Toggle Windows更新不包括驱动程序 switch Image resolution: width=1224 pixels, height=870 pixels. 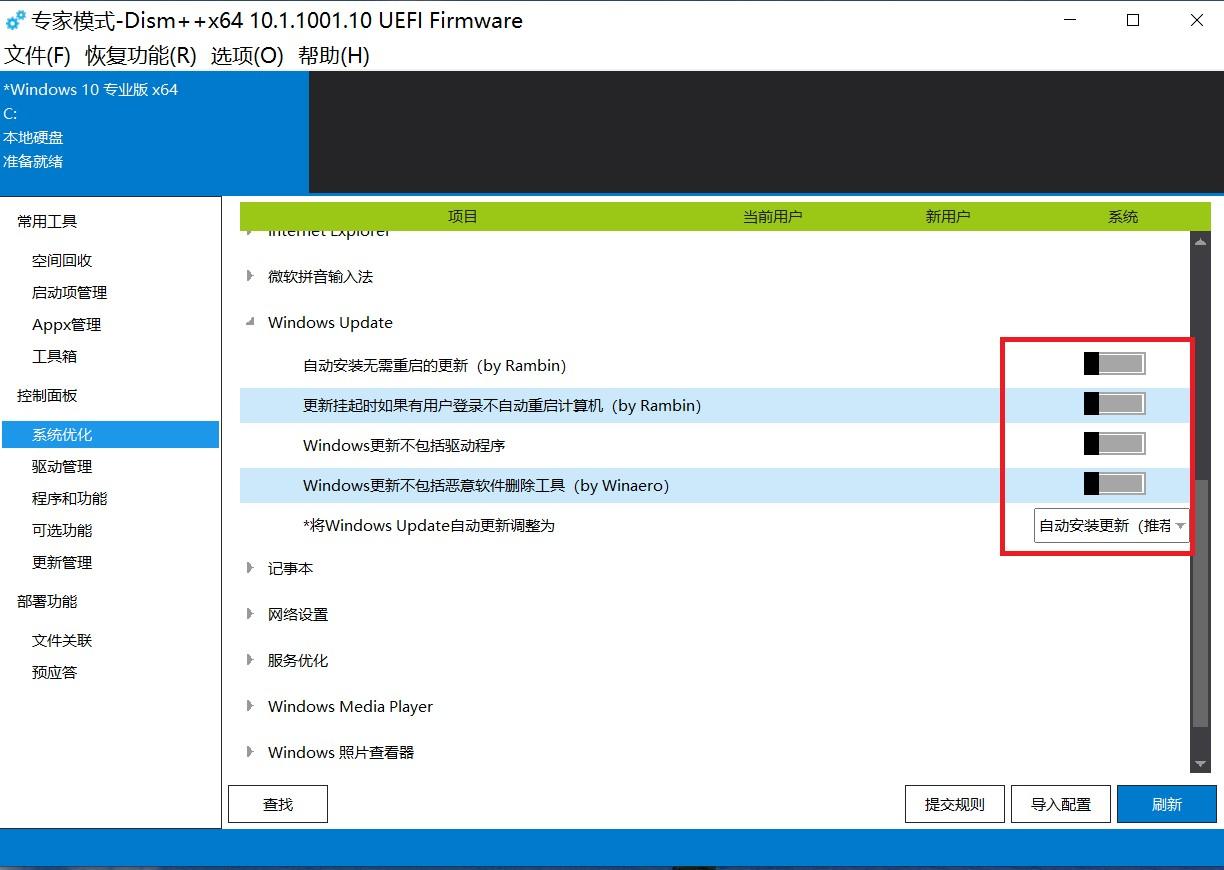point(1114,443)
